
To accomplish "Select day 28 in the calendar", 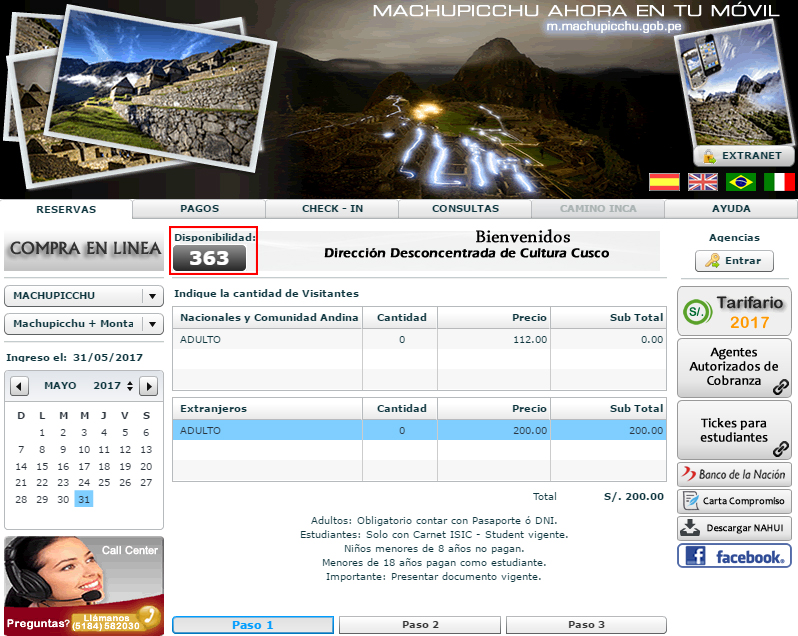I will point(21,499).
